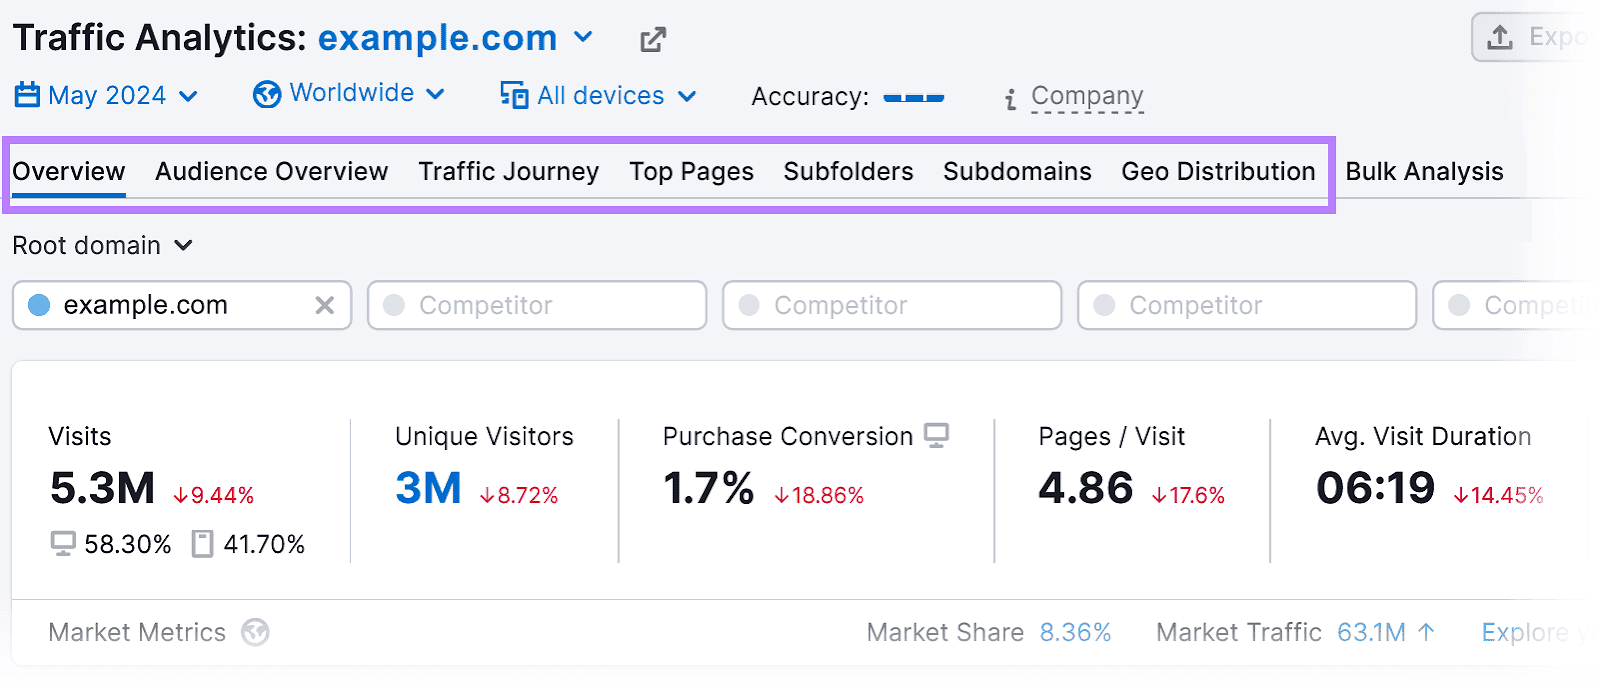The width and height of the screenshot is (1600, 689).
Task: Click the first empty Competitor input field
Action: (537, 305)
